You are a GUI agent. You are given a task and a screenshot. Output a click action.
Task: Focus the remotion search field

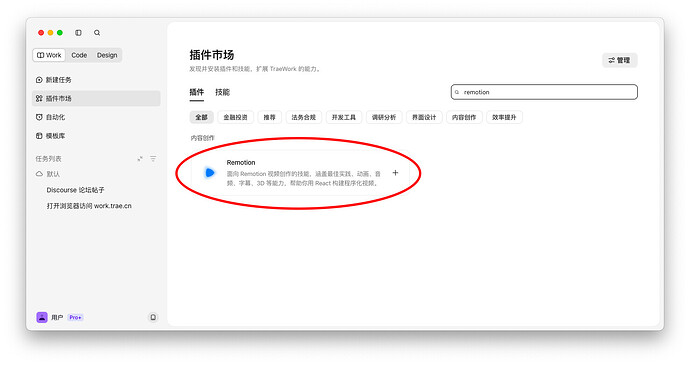[544, 92]
